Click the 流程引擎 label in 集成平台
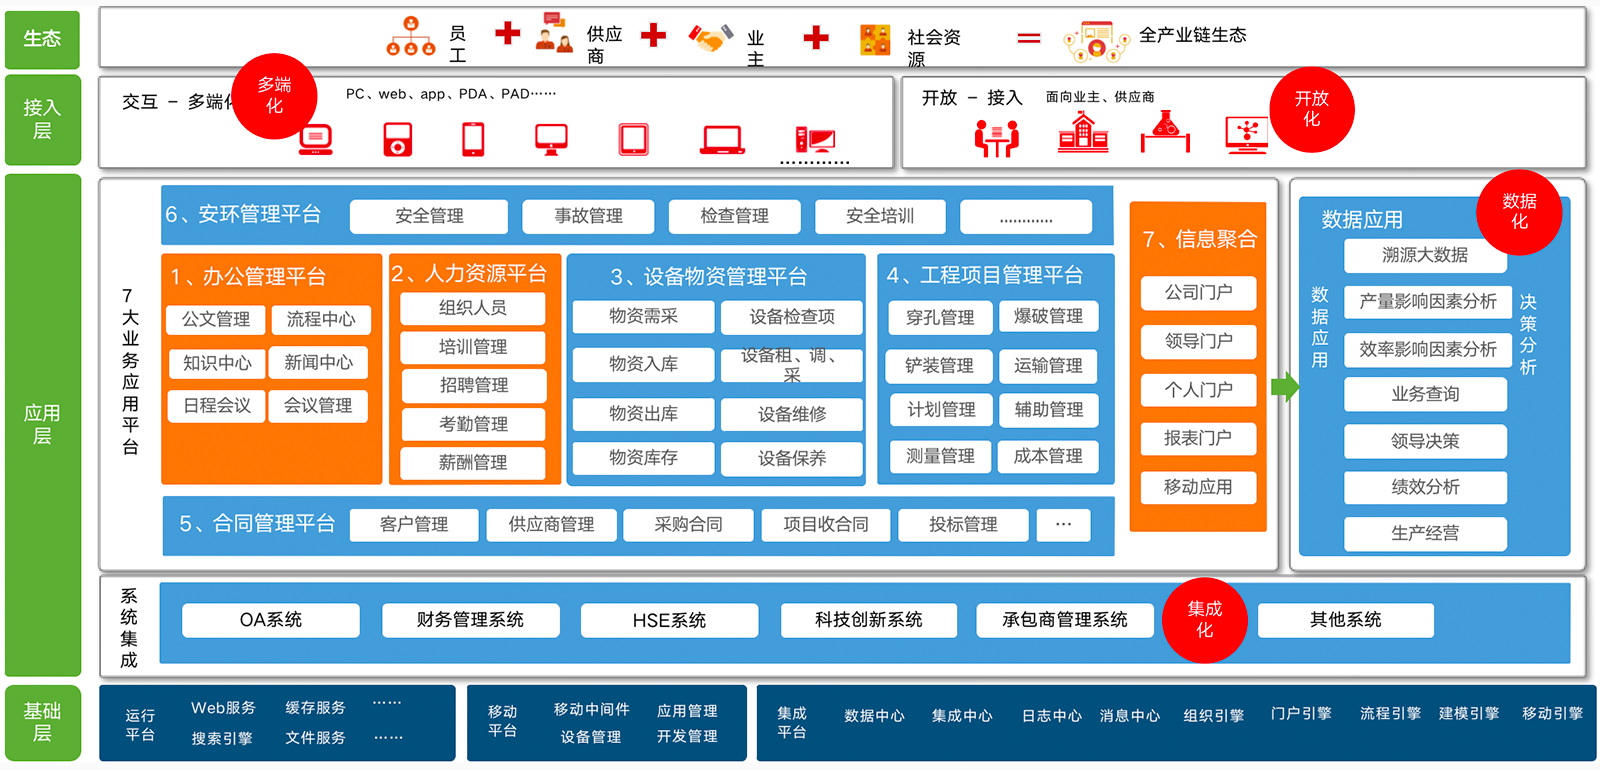The width and height of the screenshot is (1600, 770). coord(1390,714)
